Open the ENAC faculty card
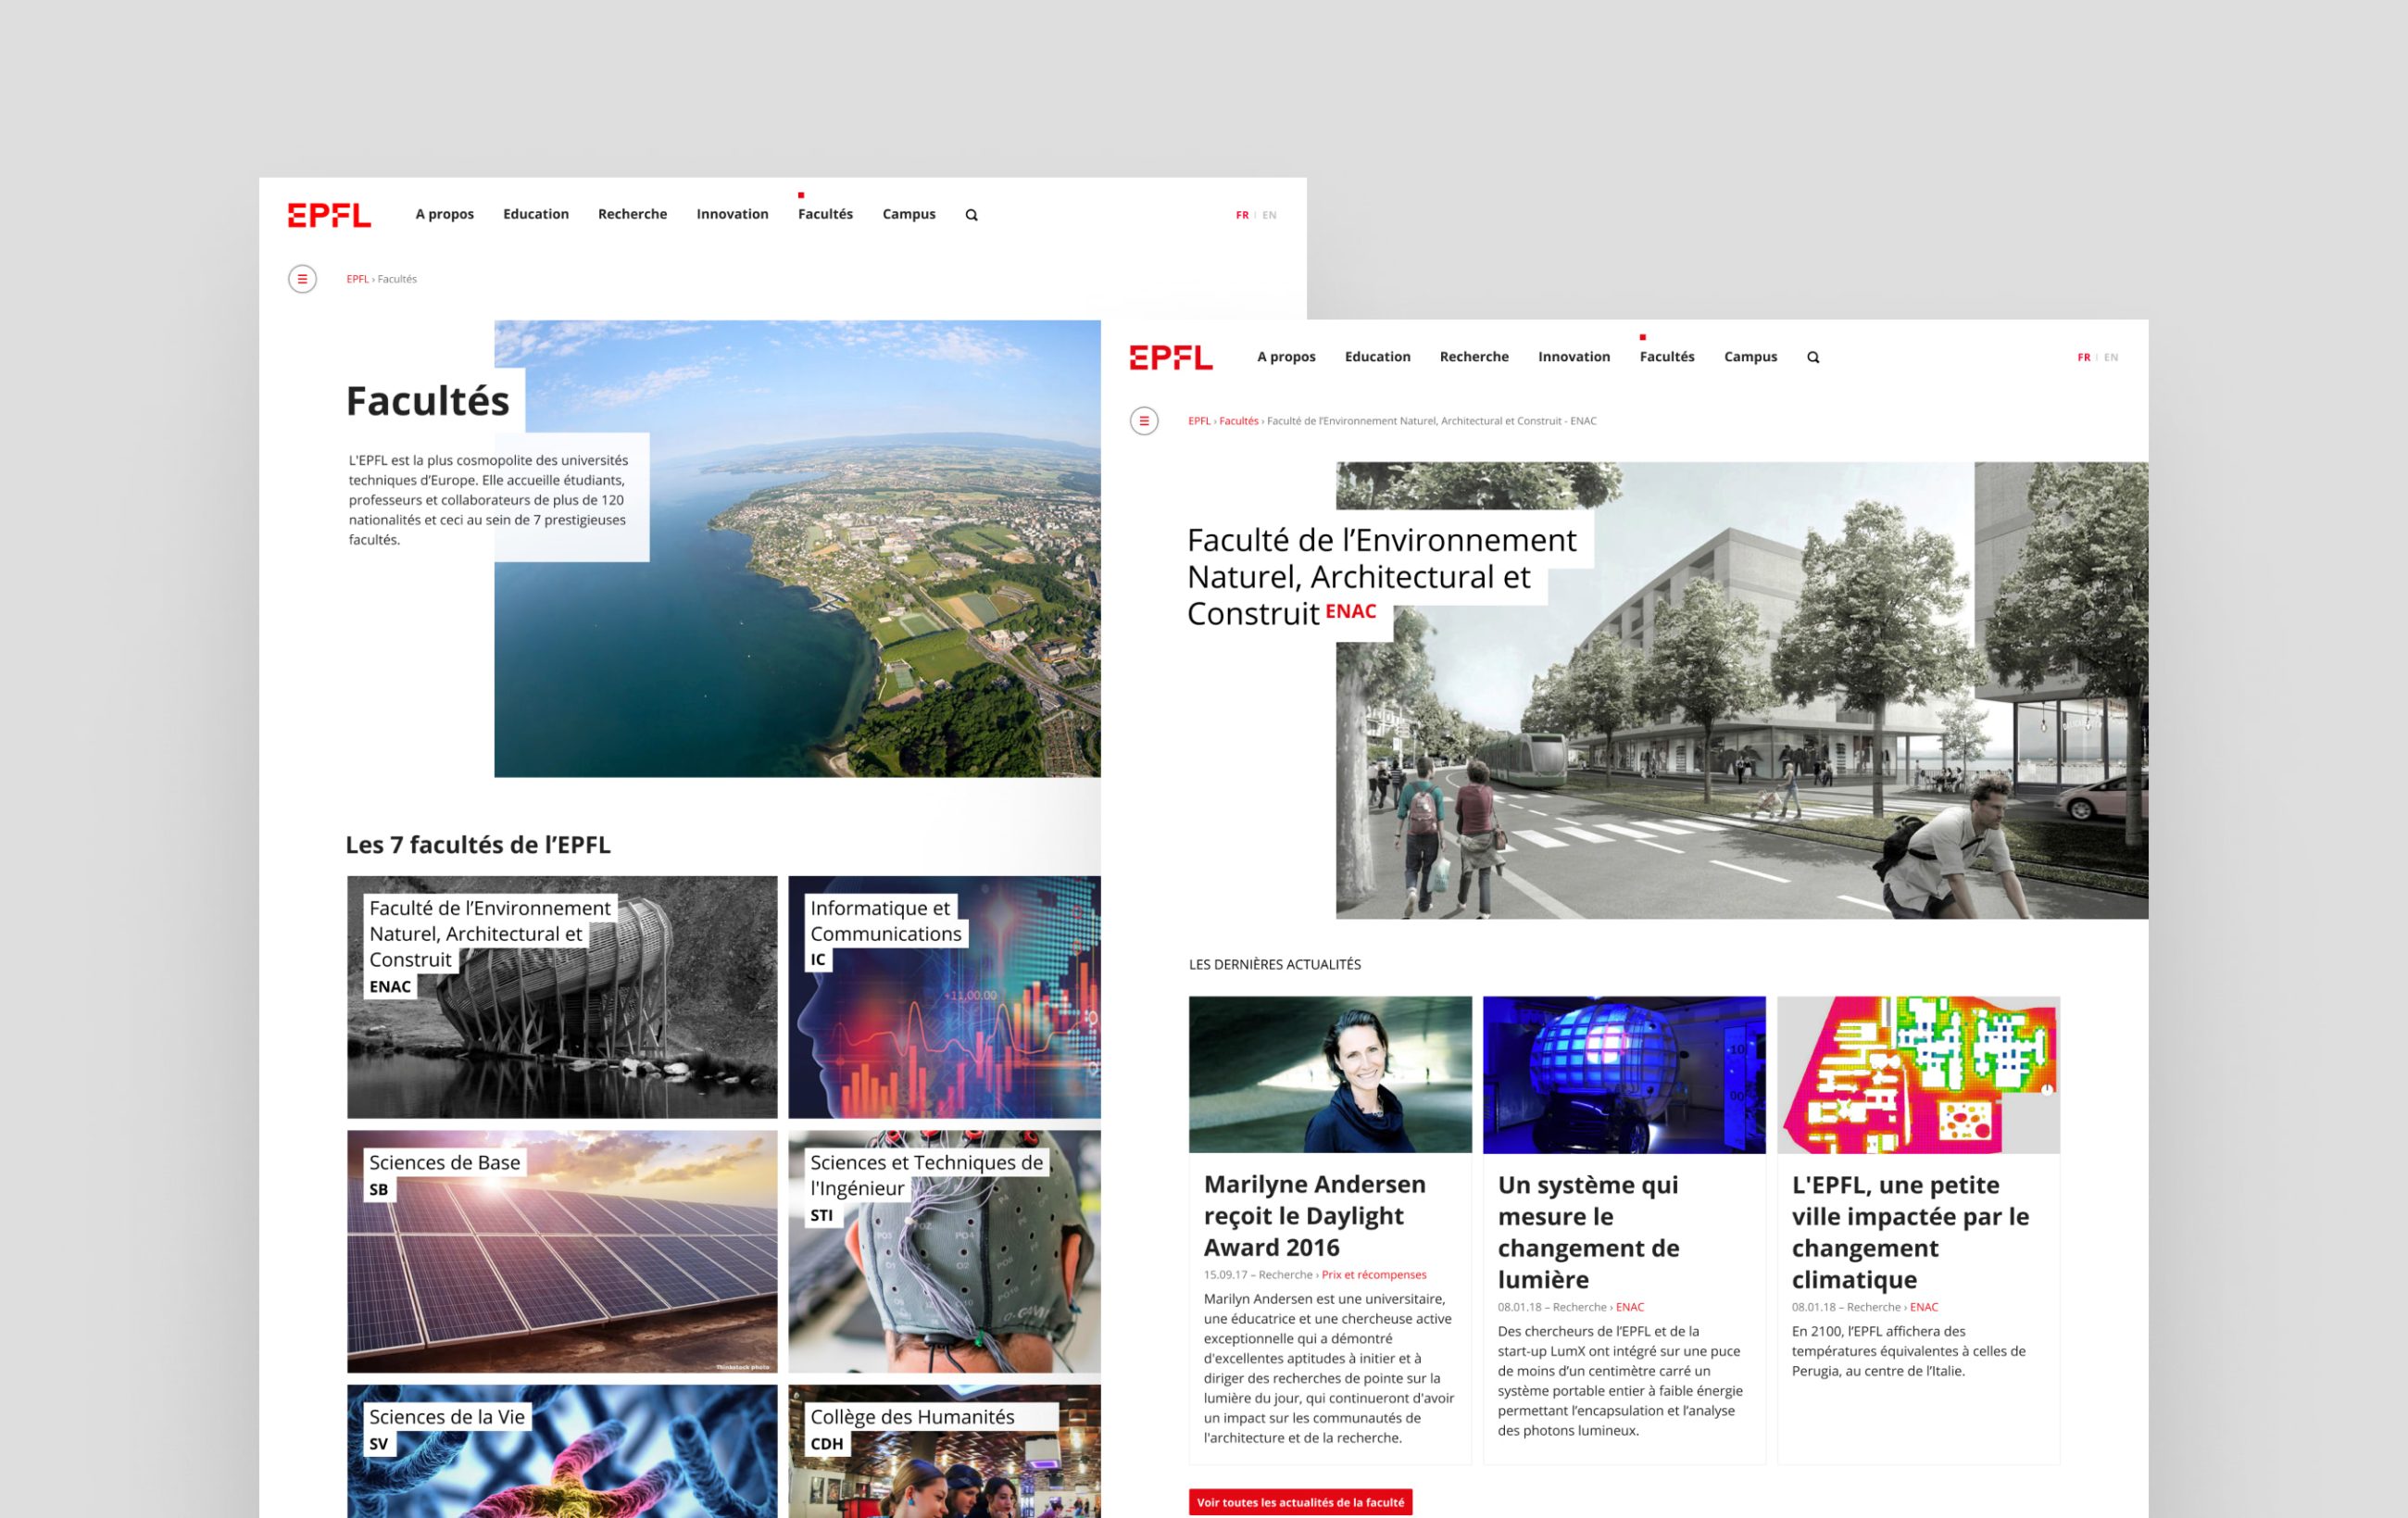This screenshot has width=2408, height=1518. pos(562,997)
